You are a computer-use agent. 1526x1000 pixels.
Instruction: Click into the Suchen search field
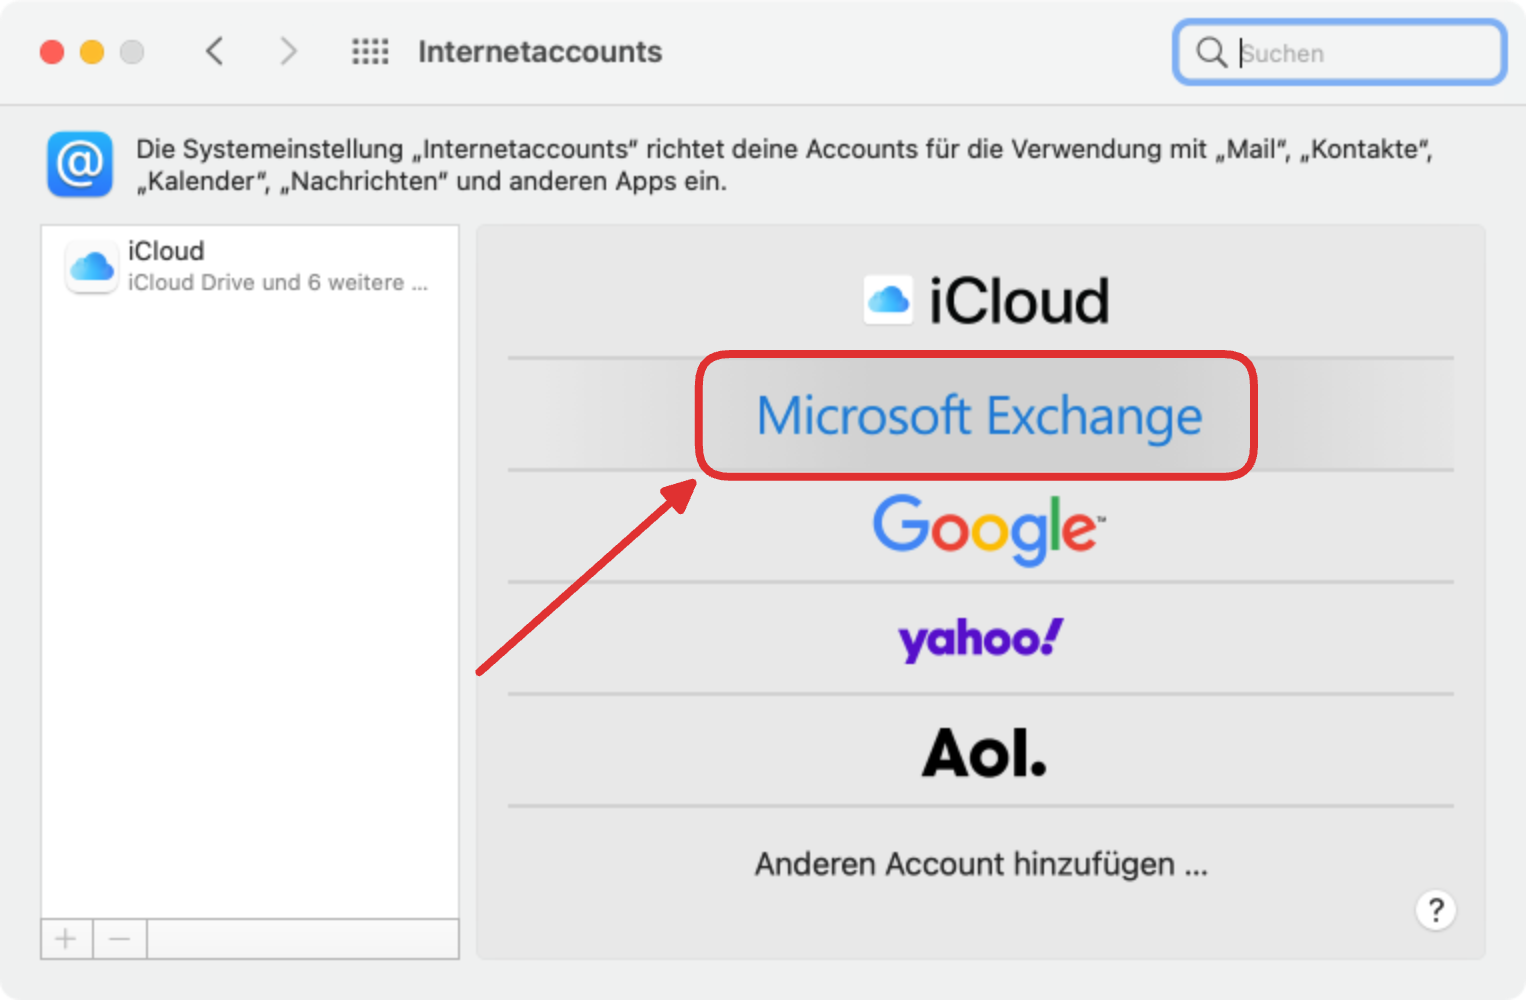[x=1360, y=53]
